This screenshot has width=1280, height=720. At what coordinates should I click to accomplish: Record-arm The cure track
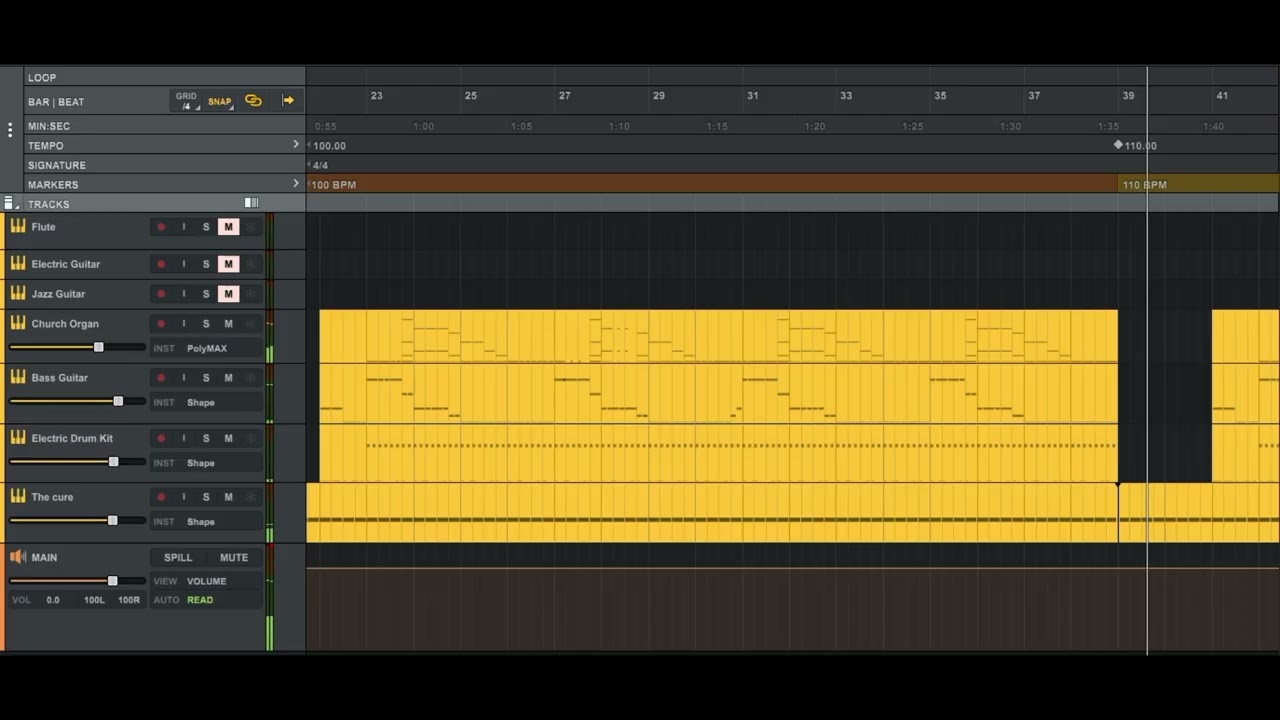(161, 497)
